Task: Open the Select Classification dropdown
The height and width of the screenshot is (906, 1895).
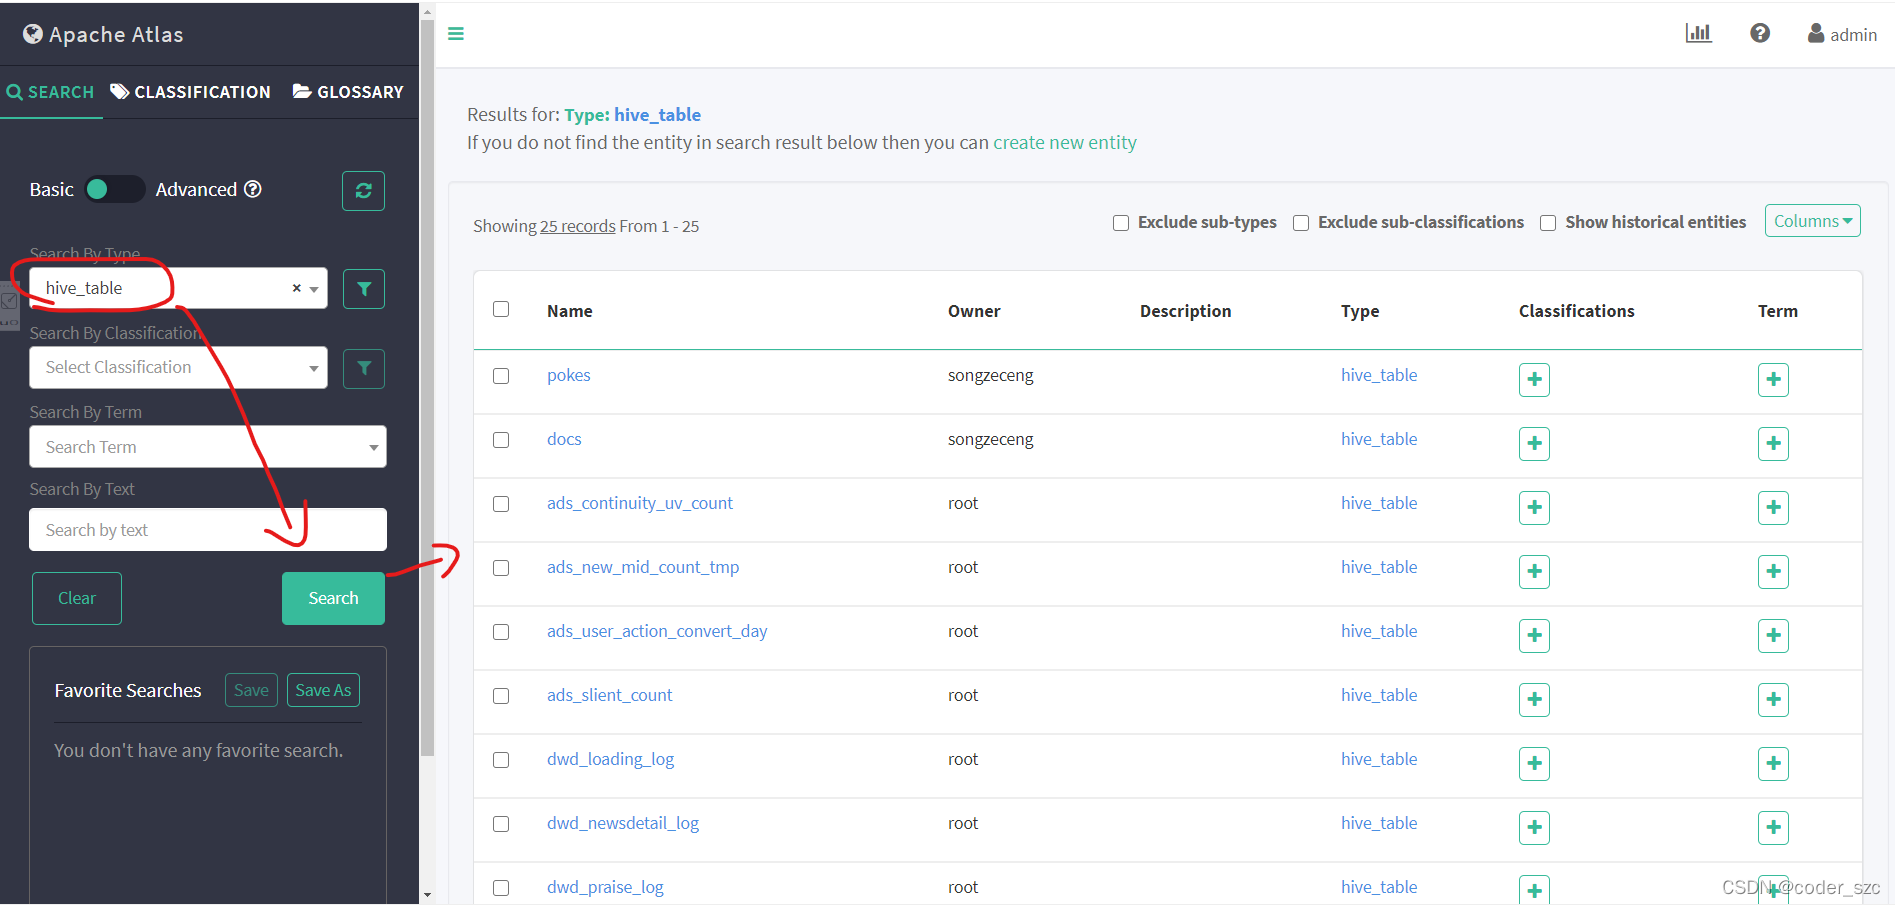Action: pos(178,368)
